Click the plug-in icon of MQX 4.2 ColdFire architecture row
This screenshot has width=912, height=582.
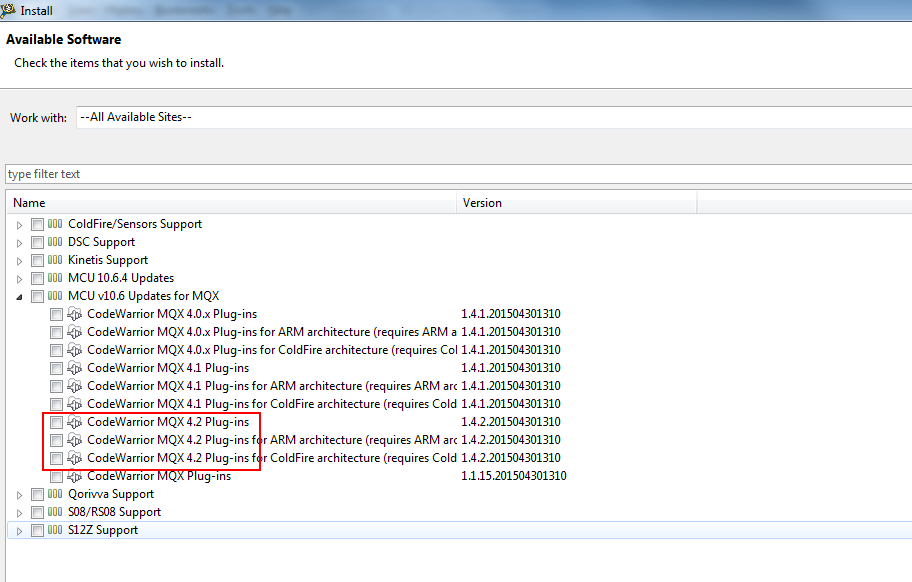[x=74, y=458]
